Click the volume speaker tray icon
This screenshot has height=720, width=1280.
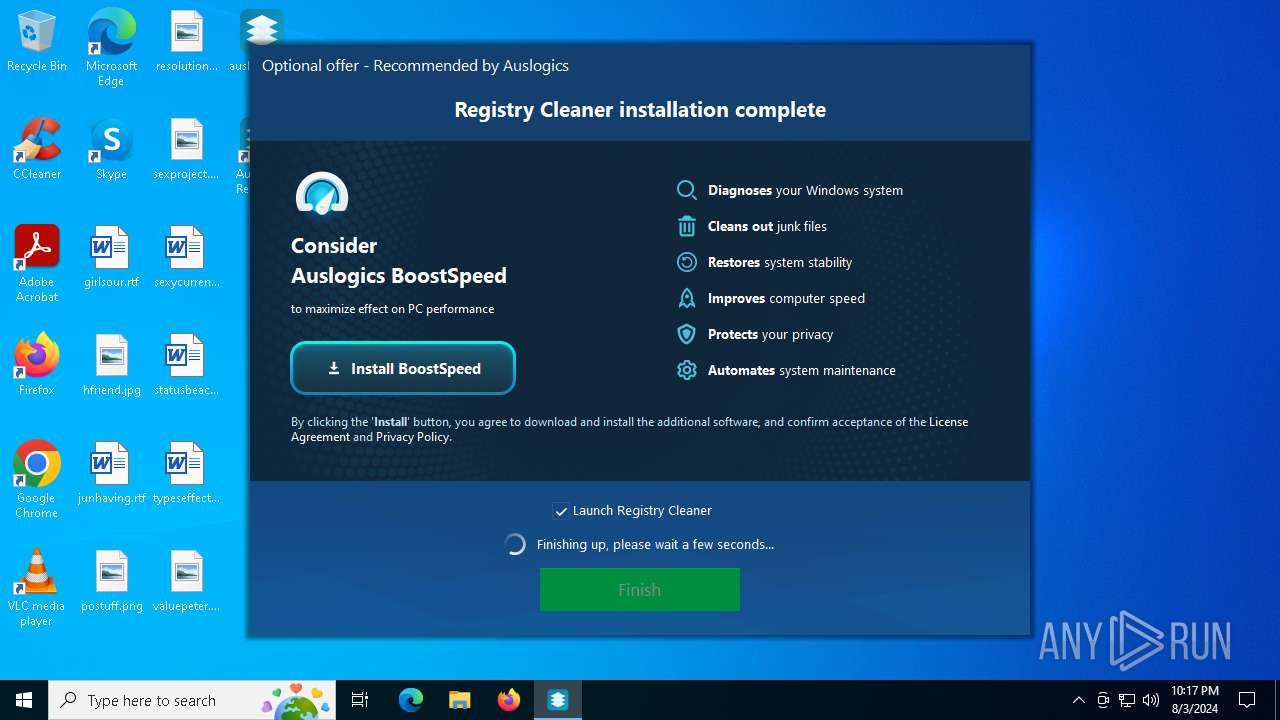coord(1151,700)
